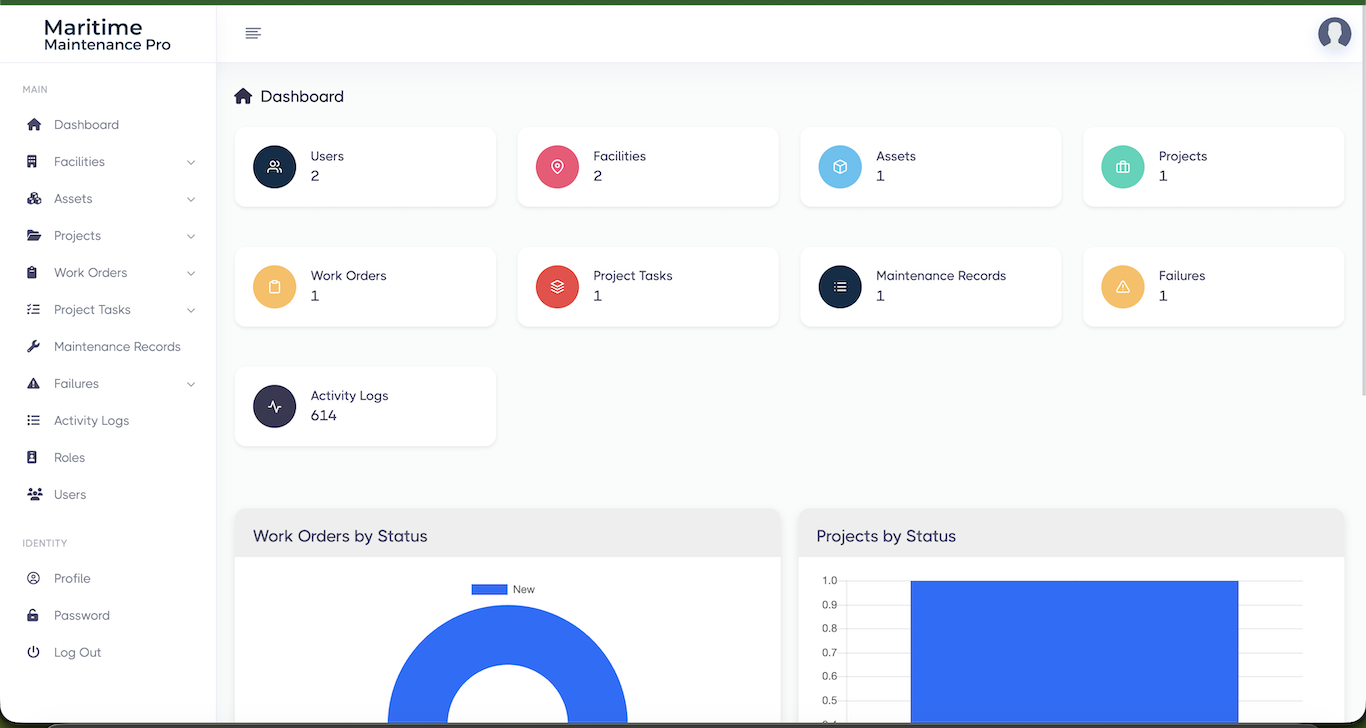This screenshot has height=728, width=1366.
Task: Open the Password link under Identity
Action: click(x=81, y=616)
